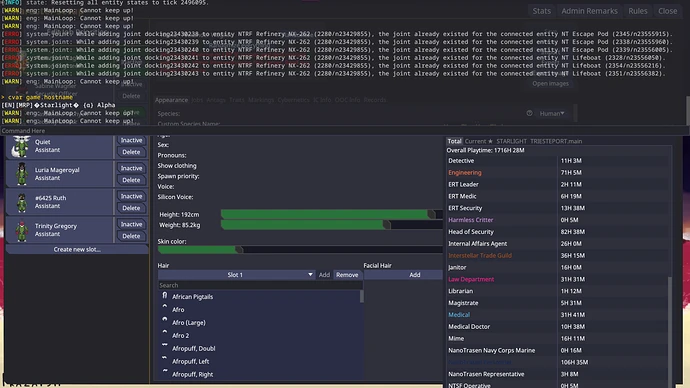Open the Appearance tab
690x388 pixels.
171,100
